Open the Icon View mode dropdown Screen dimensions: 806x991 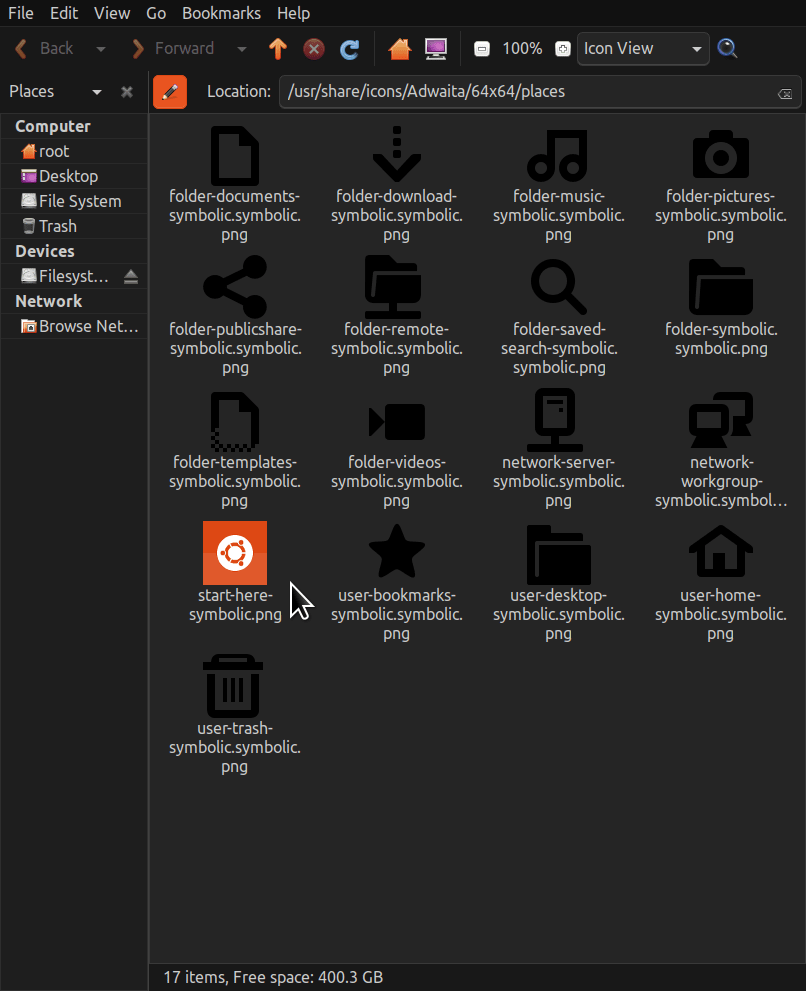pyautogui.click(x=643, y=49)
